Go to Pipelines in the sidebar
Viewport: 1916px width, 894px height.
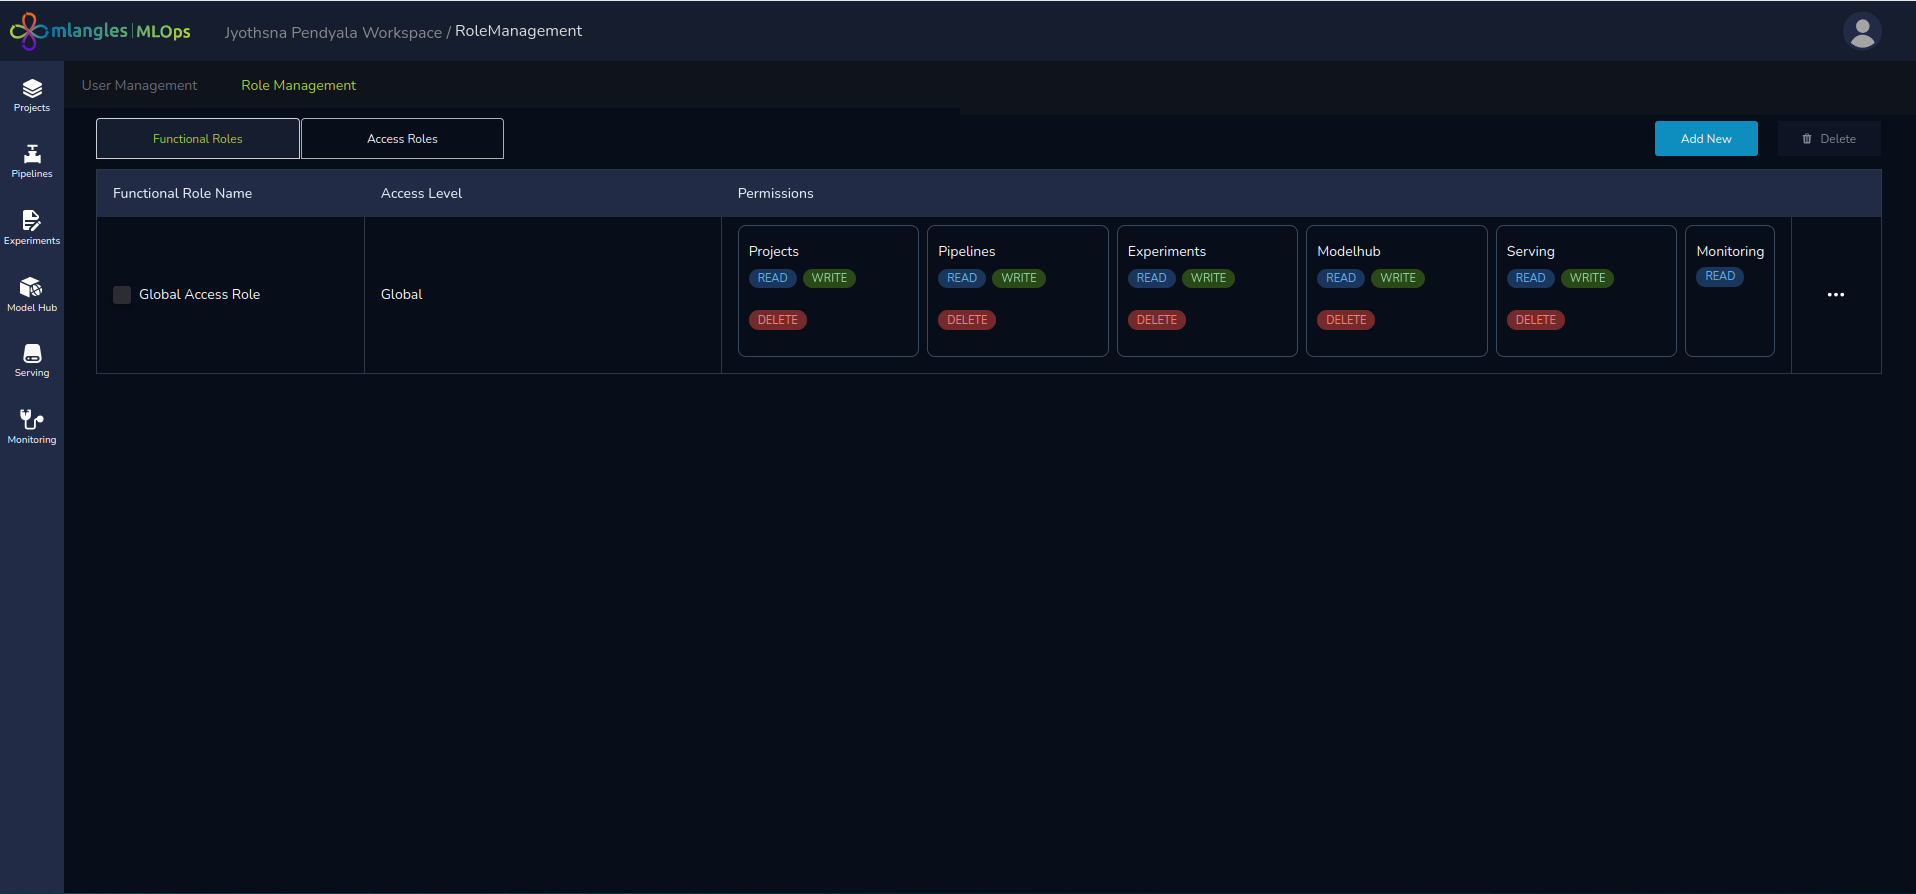[32, 161]
